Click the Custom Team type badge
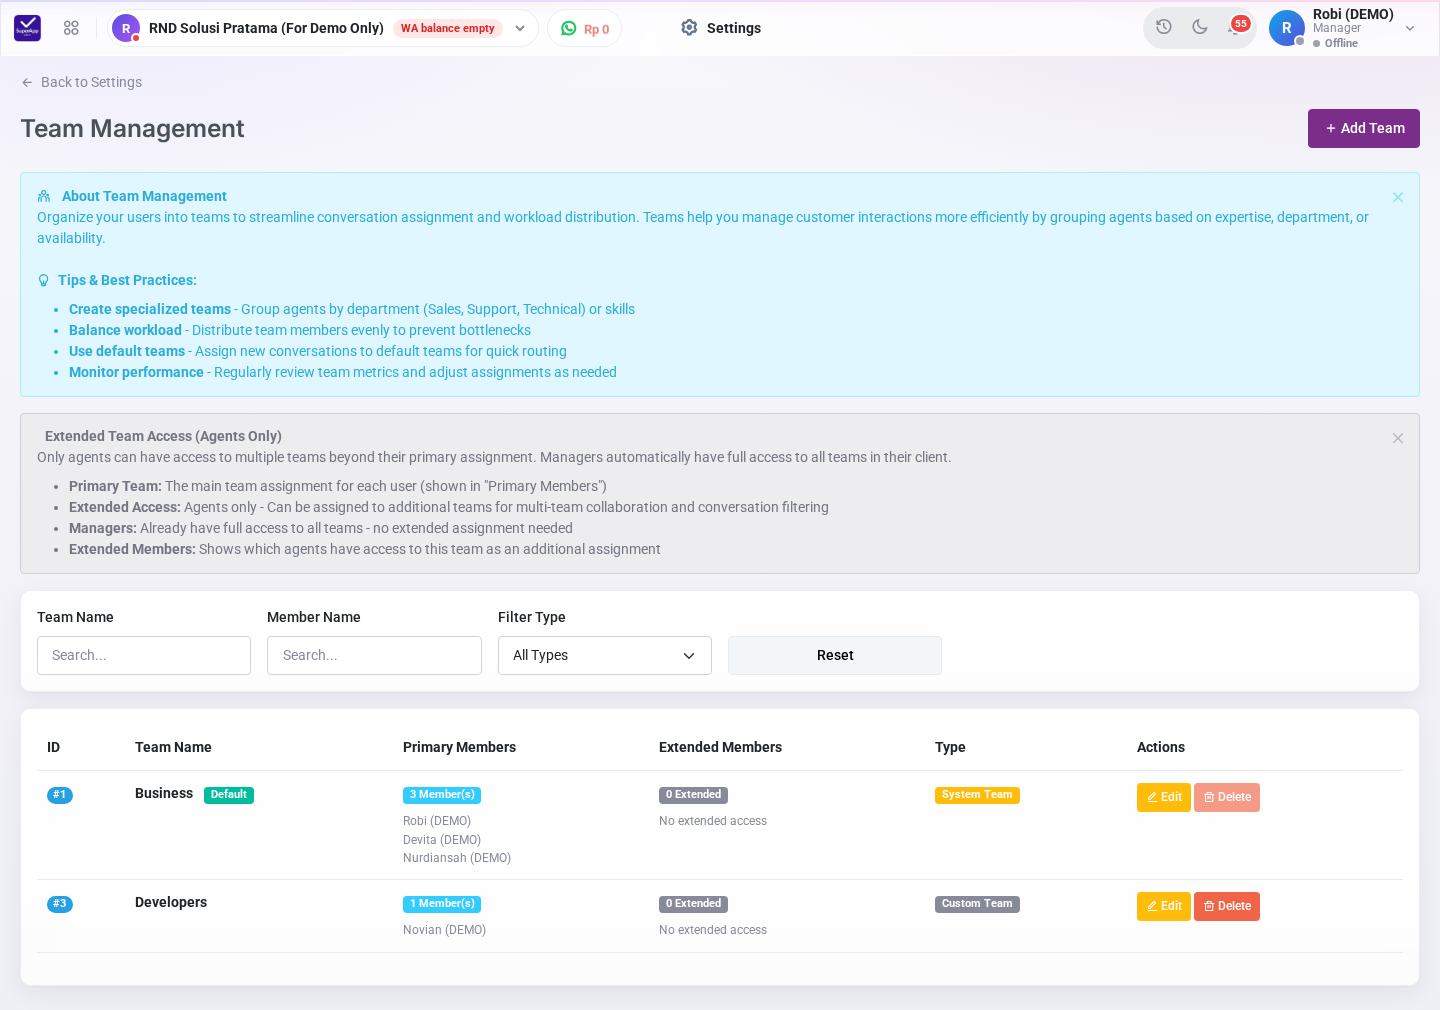This screenshot has width=1440, height=1010. point(977,904)
